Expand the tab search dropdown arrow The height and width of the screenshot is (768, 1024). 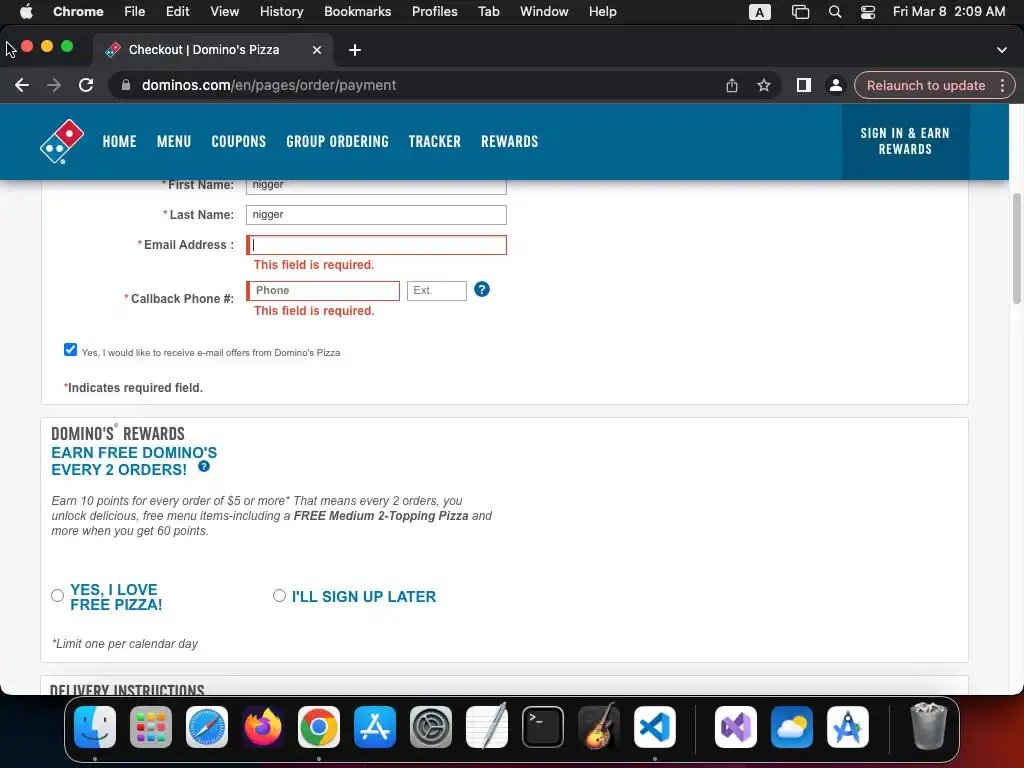pyautogui.click(x=1002, y=50)
